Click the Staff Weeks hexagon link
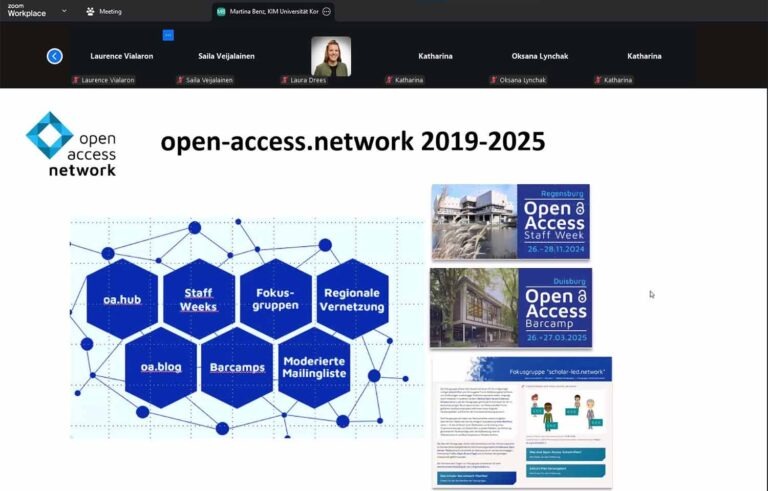The image size is (768, 491). click(x=198, y=299)
